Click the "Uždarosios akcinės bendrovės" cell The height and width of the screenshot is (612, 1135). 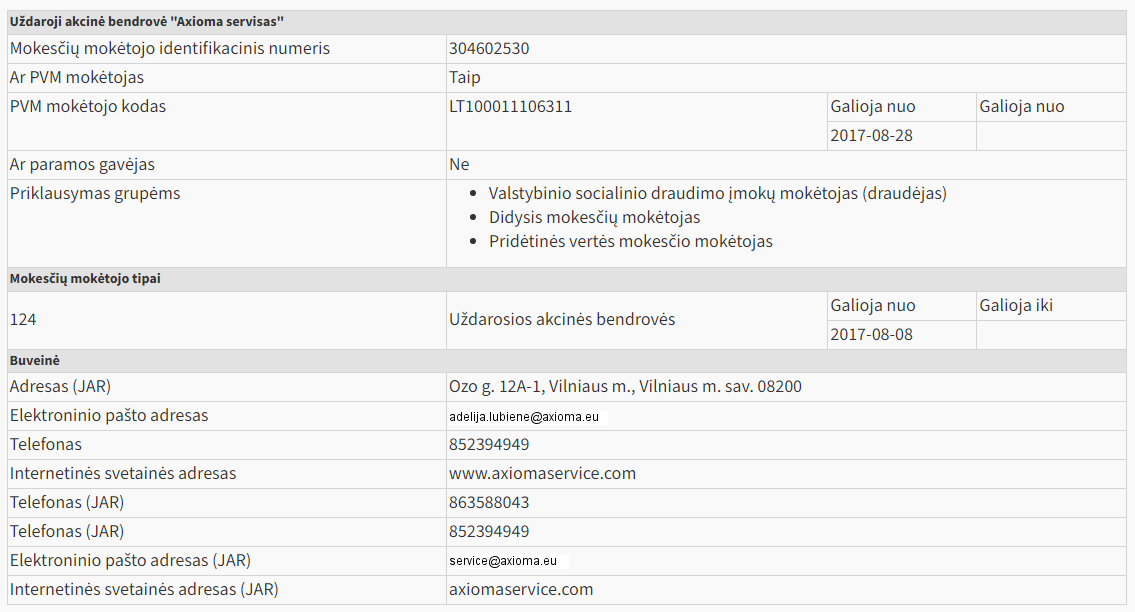(562, 320)
